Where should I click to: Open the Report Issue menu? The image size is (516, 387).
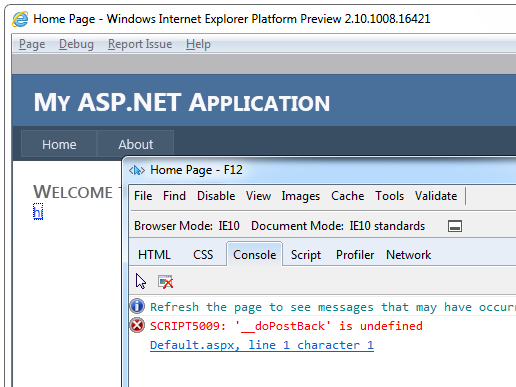point(140,44)
